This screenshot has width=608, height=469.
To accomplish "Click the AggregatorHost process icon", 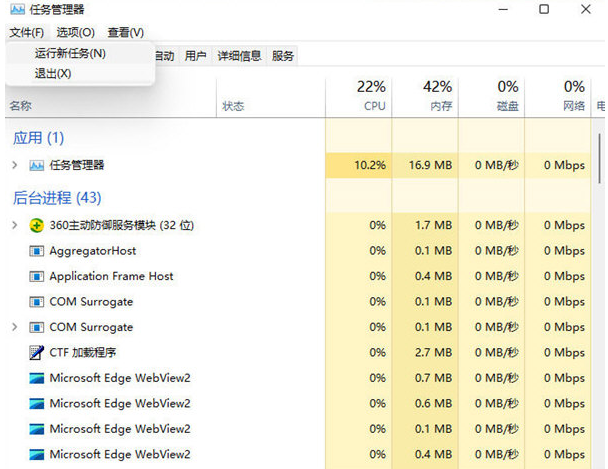I will click(x=36, y=251).
